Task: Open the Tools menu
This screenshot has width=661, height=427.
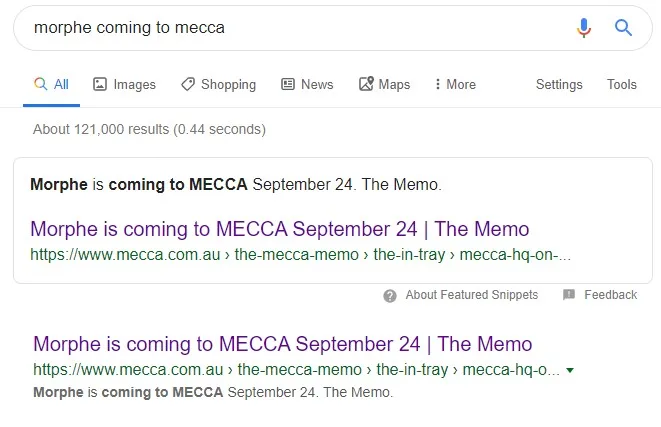Action: 622,84
